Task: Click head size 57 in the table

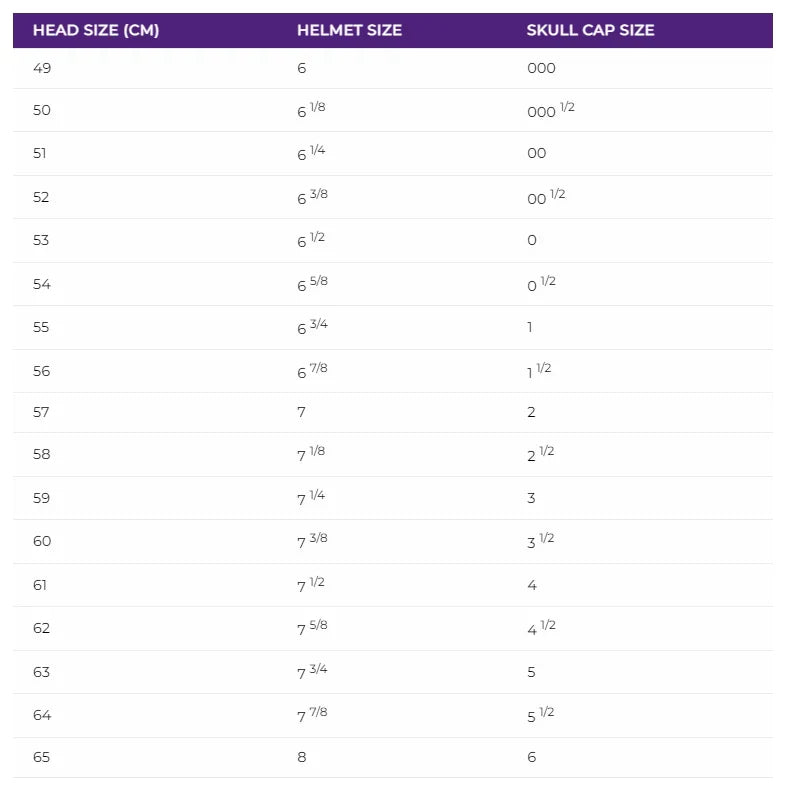Action: click(x=41, y=412)
